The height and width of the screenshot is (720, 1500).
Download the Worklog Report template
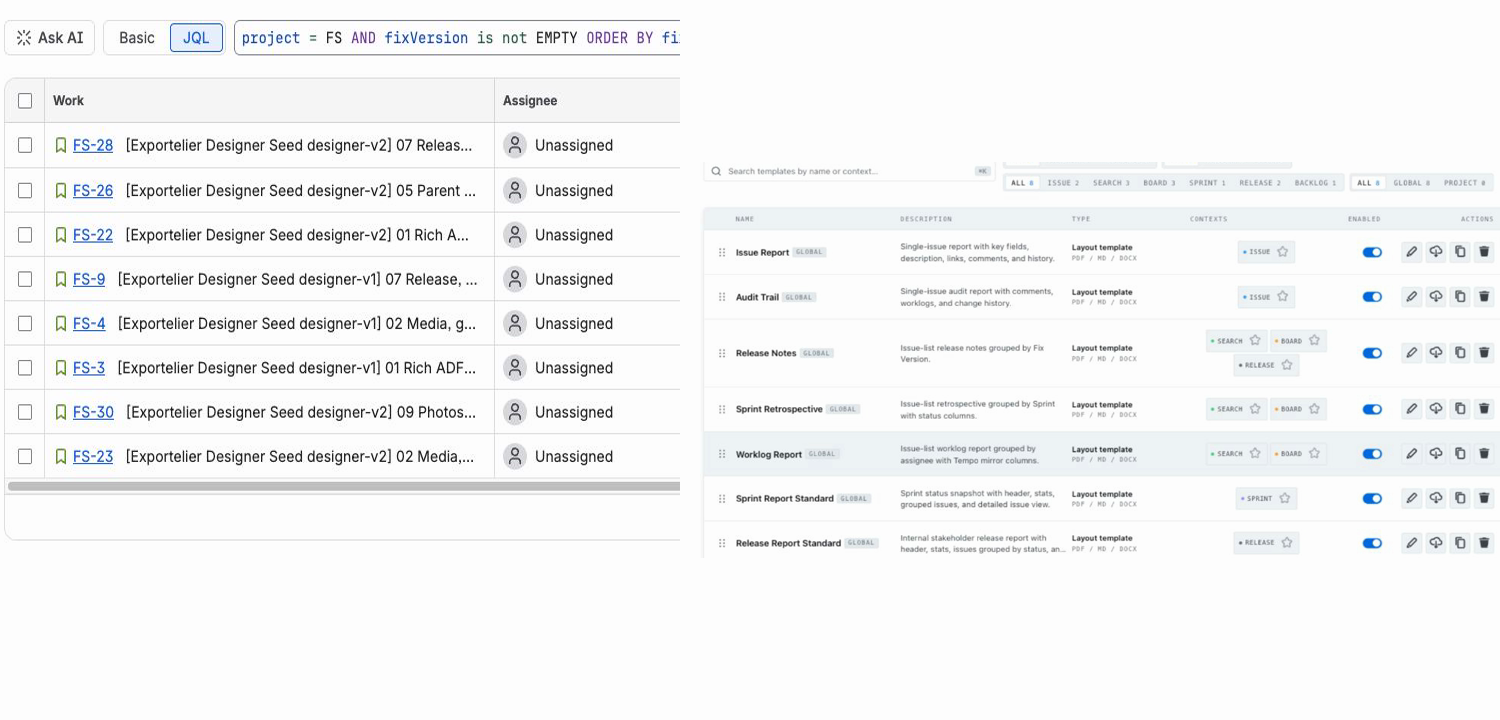tap(1435, 454)
